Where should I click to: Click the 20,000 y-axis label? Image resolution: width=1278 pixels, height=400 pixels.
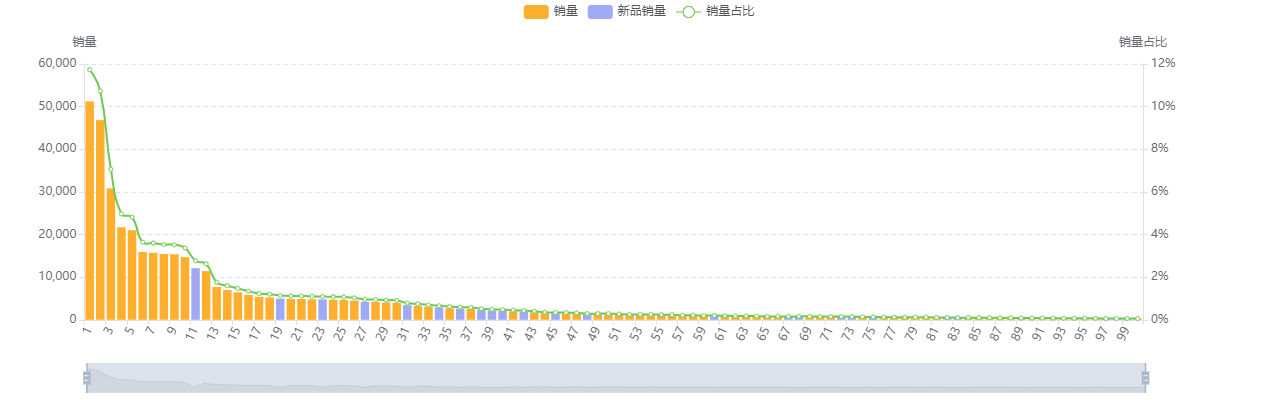pos(58,234)
